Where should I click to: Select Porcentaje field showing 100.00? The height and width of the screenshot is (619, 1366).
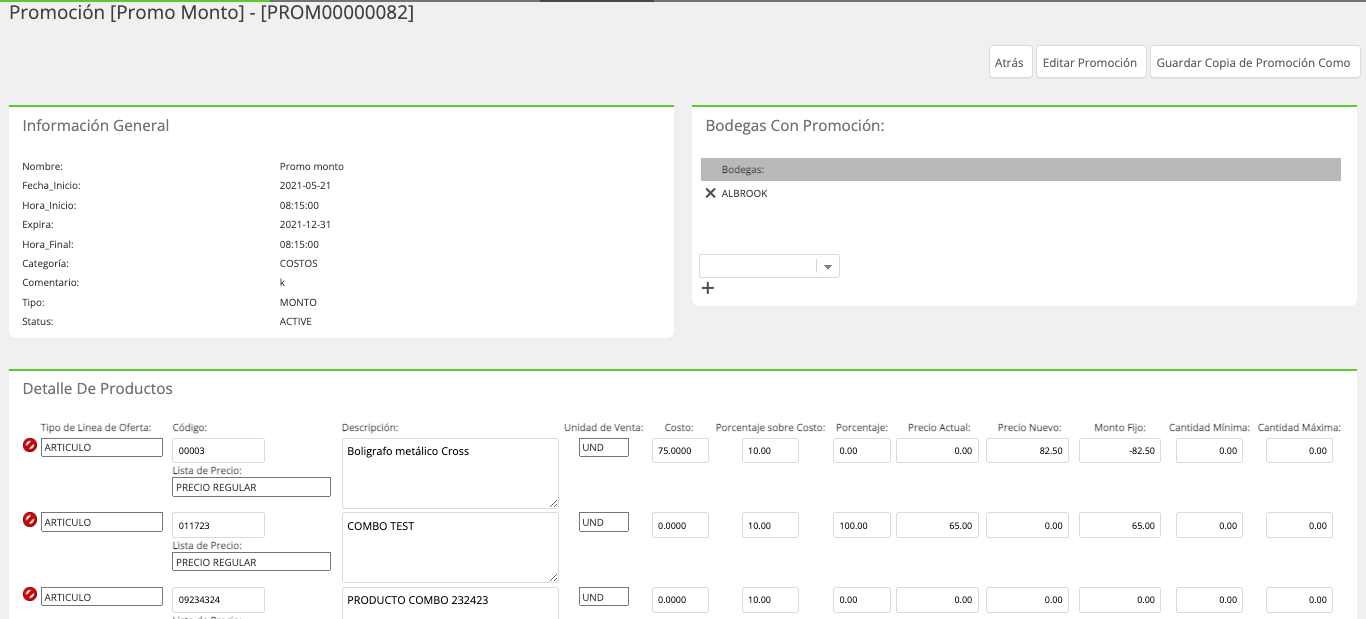coord(862,525)
